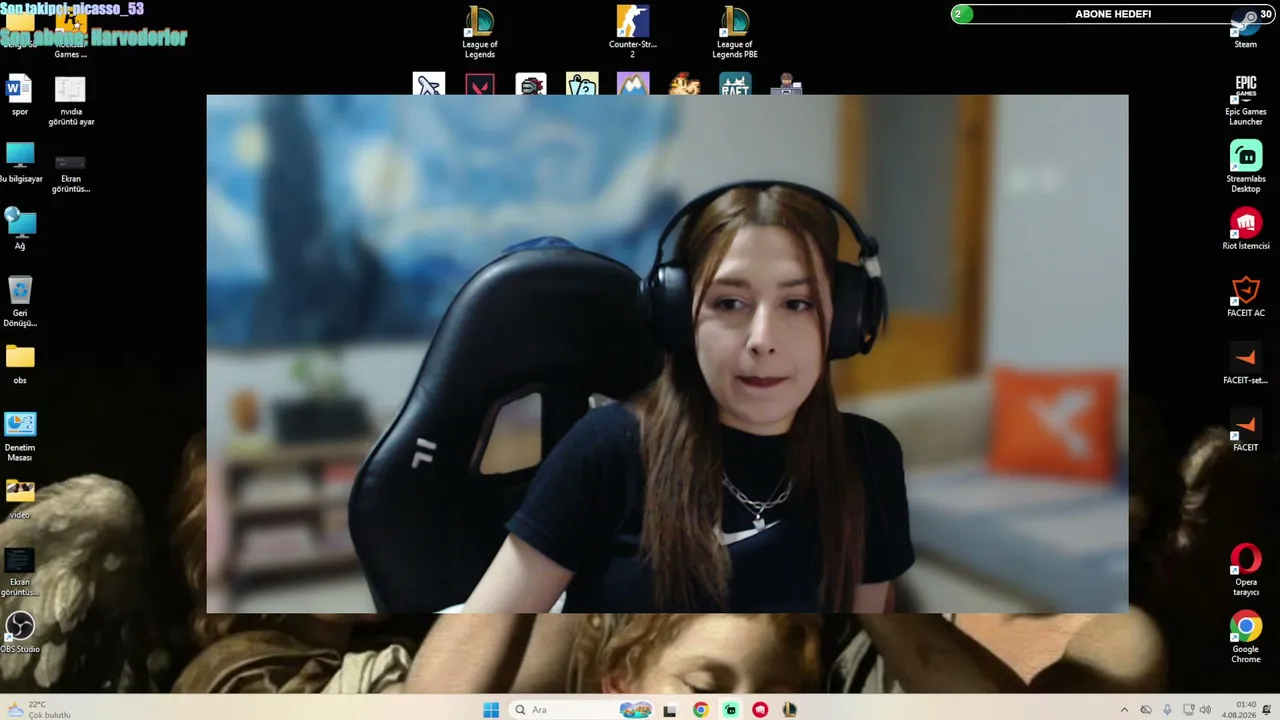Image resolution: width=1280 pixels, height=720 pixels.
Task: Click the microphone tray icon
Action: (1167, 710)
